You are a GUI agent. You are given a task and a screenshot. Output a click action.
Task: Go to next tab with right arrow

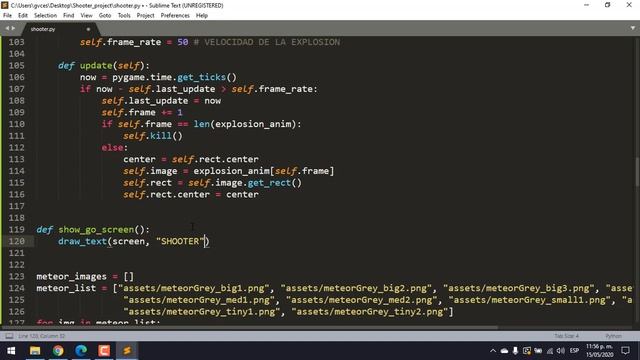pyautogui.click(x=13, y=28)
